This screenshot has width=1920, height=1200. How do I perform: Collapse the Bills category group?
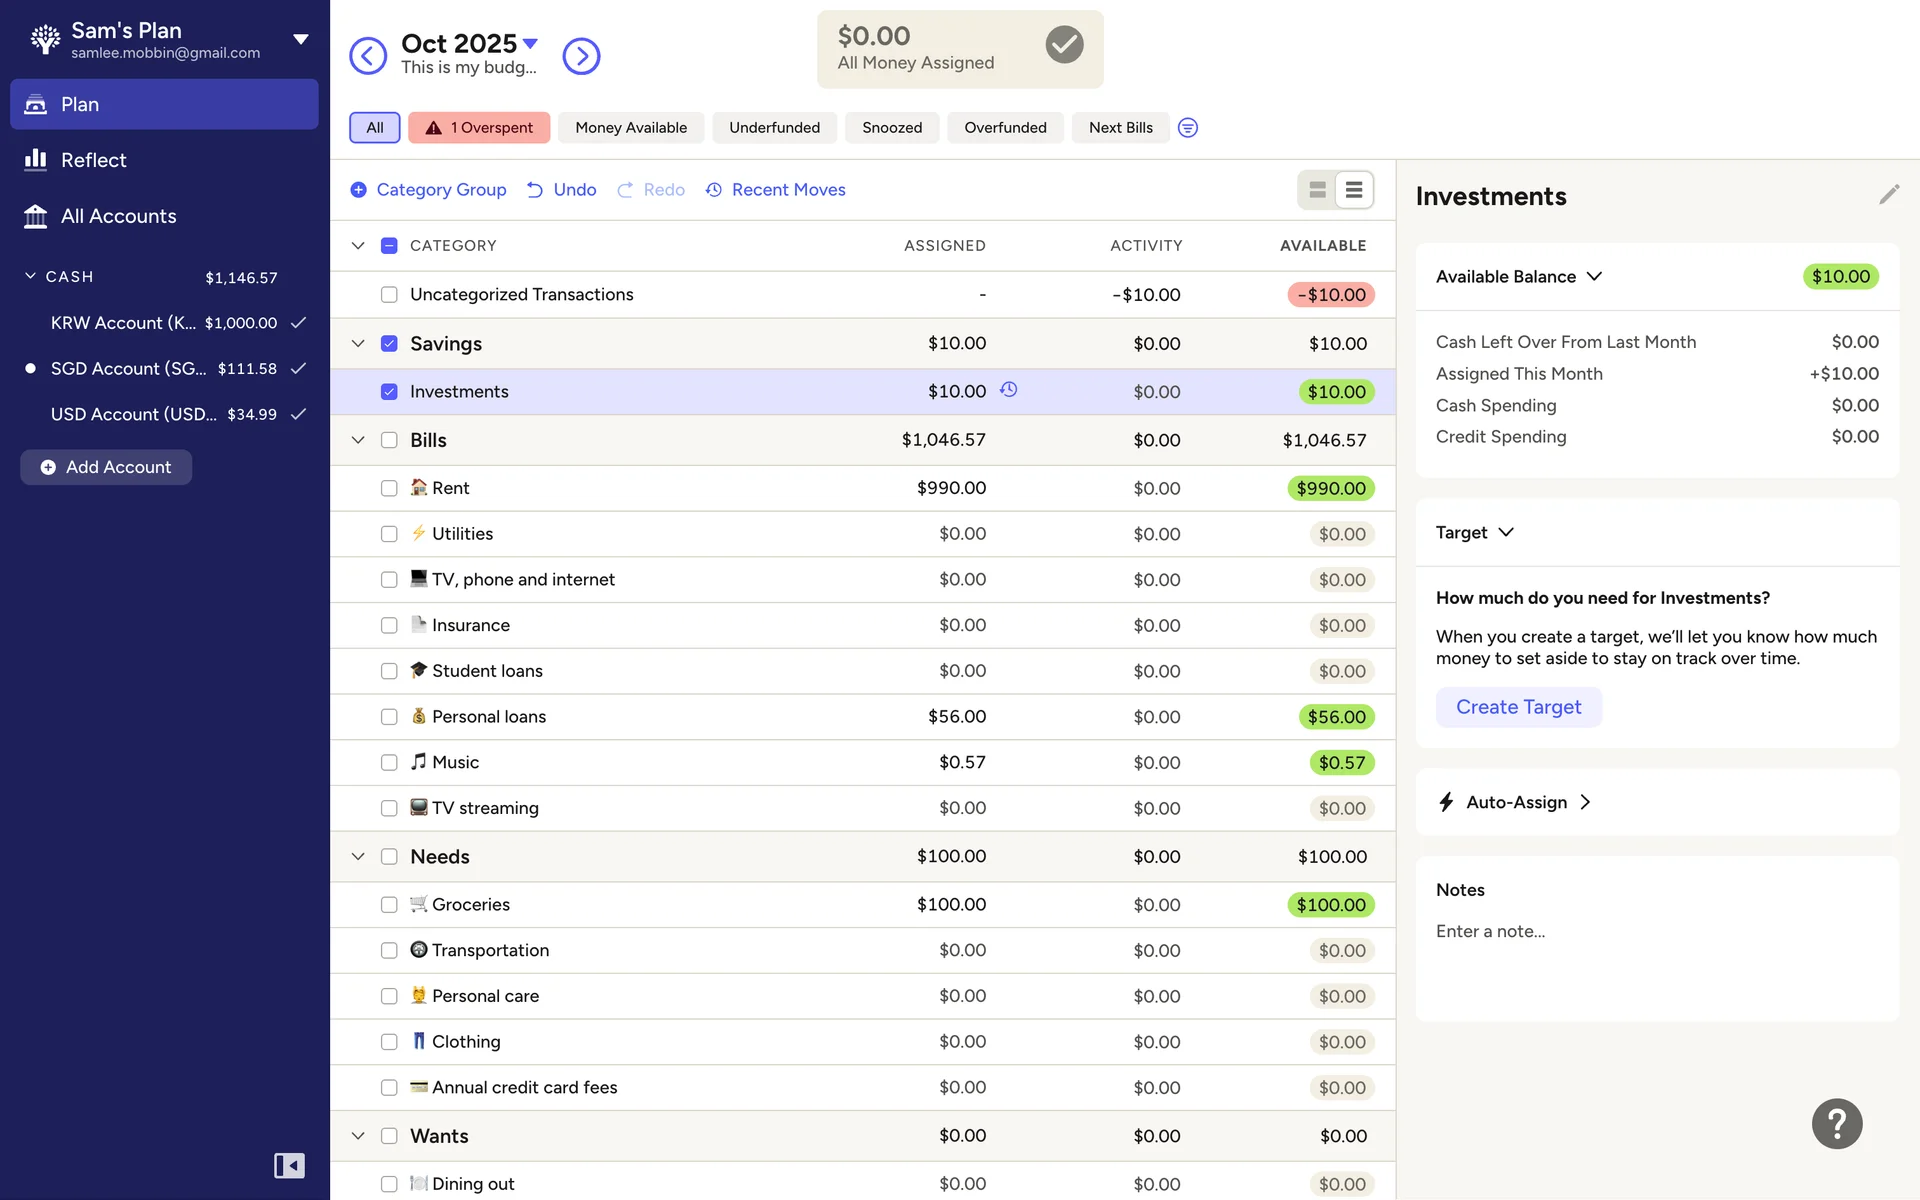pos(358,440)
